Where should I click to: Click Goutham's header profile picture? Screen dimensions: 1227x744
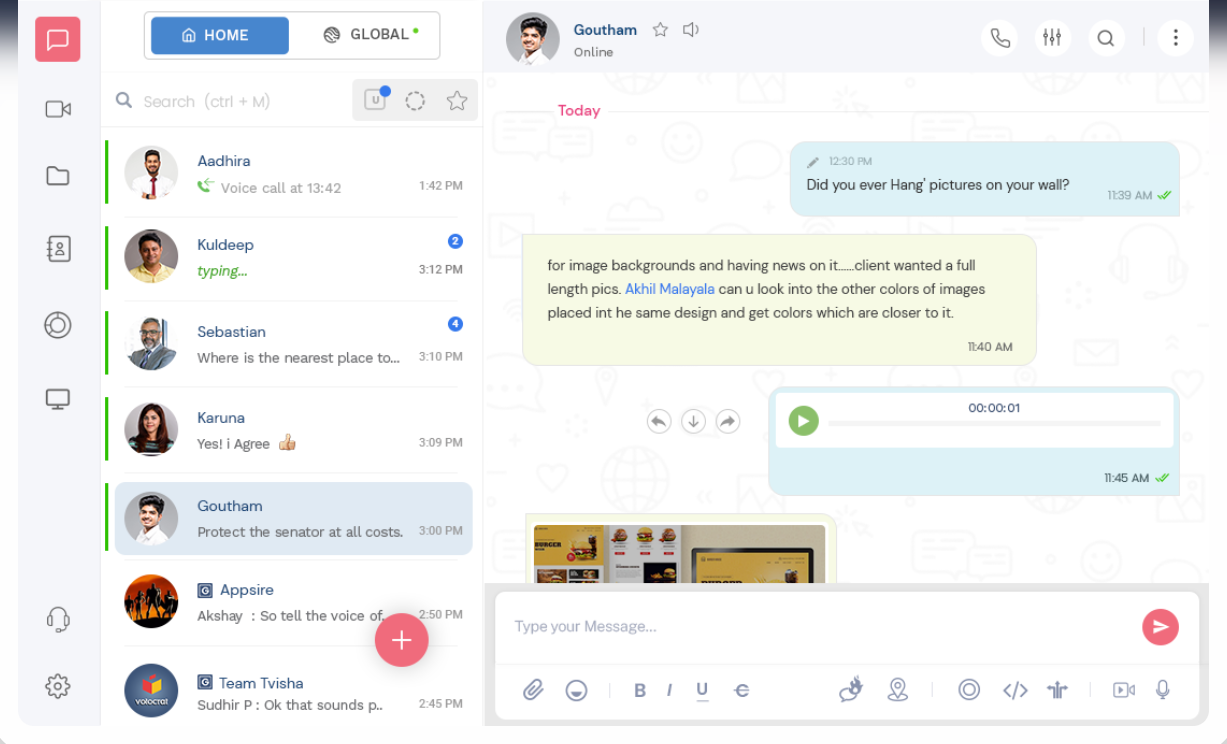point(532,39)
